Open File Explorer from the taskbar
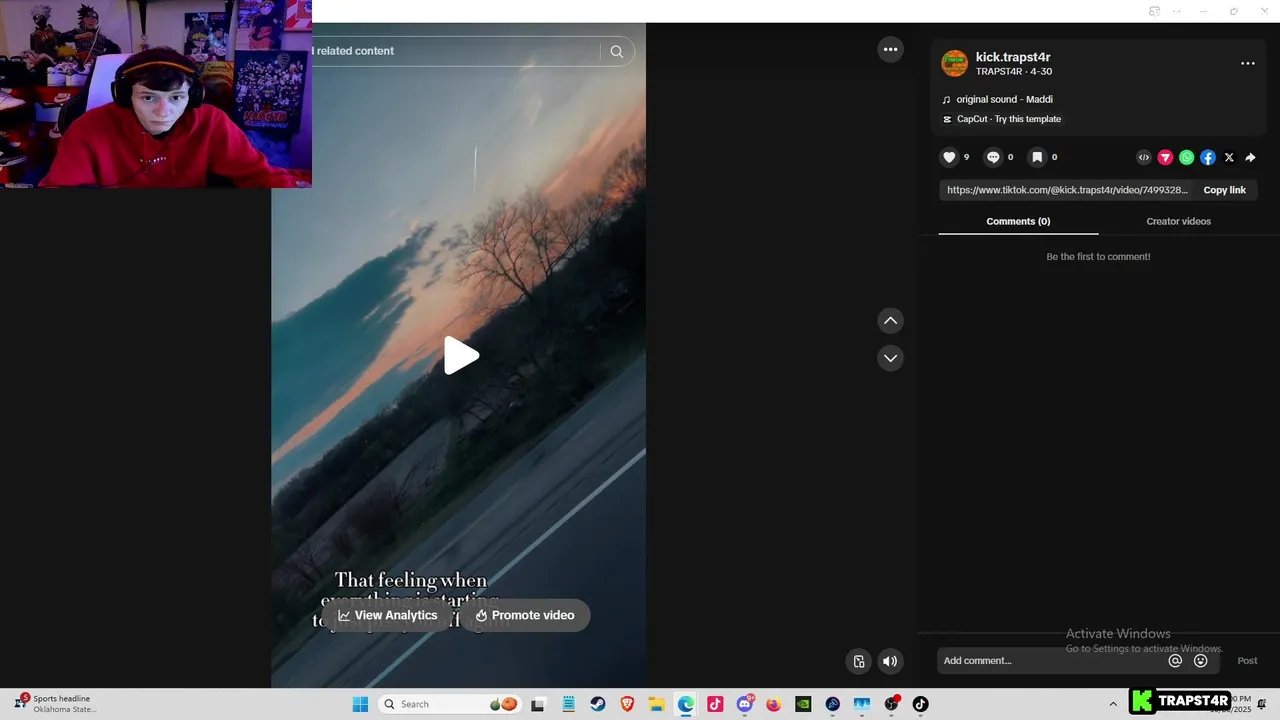The height and width of the screenshot is (720, 1280). pyautogui.click(x=656, y=704)
